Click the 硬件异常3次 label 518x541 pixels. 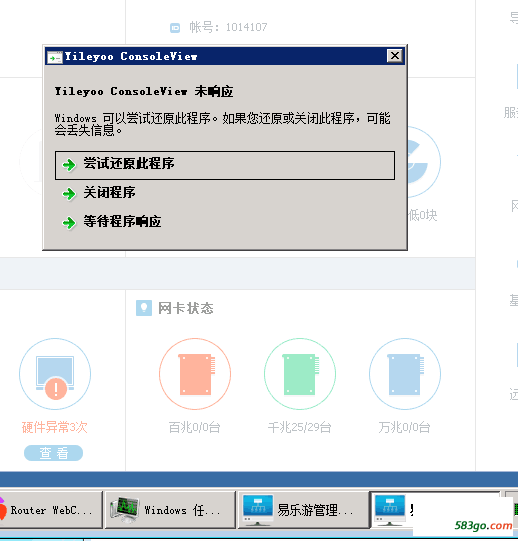click(55, 427)
